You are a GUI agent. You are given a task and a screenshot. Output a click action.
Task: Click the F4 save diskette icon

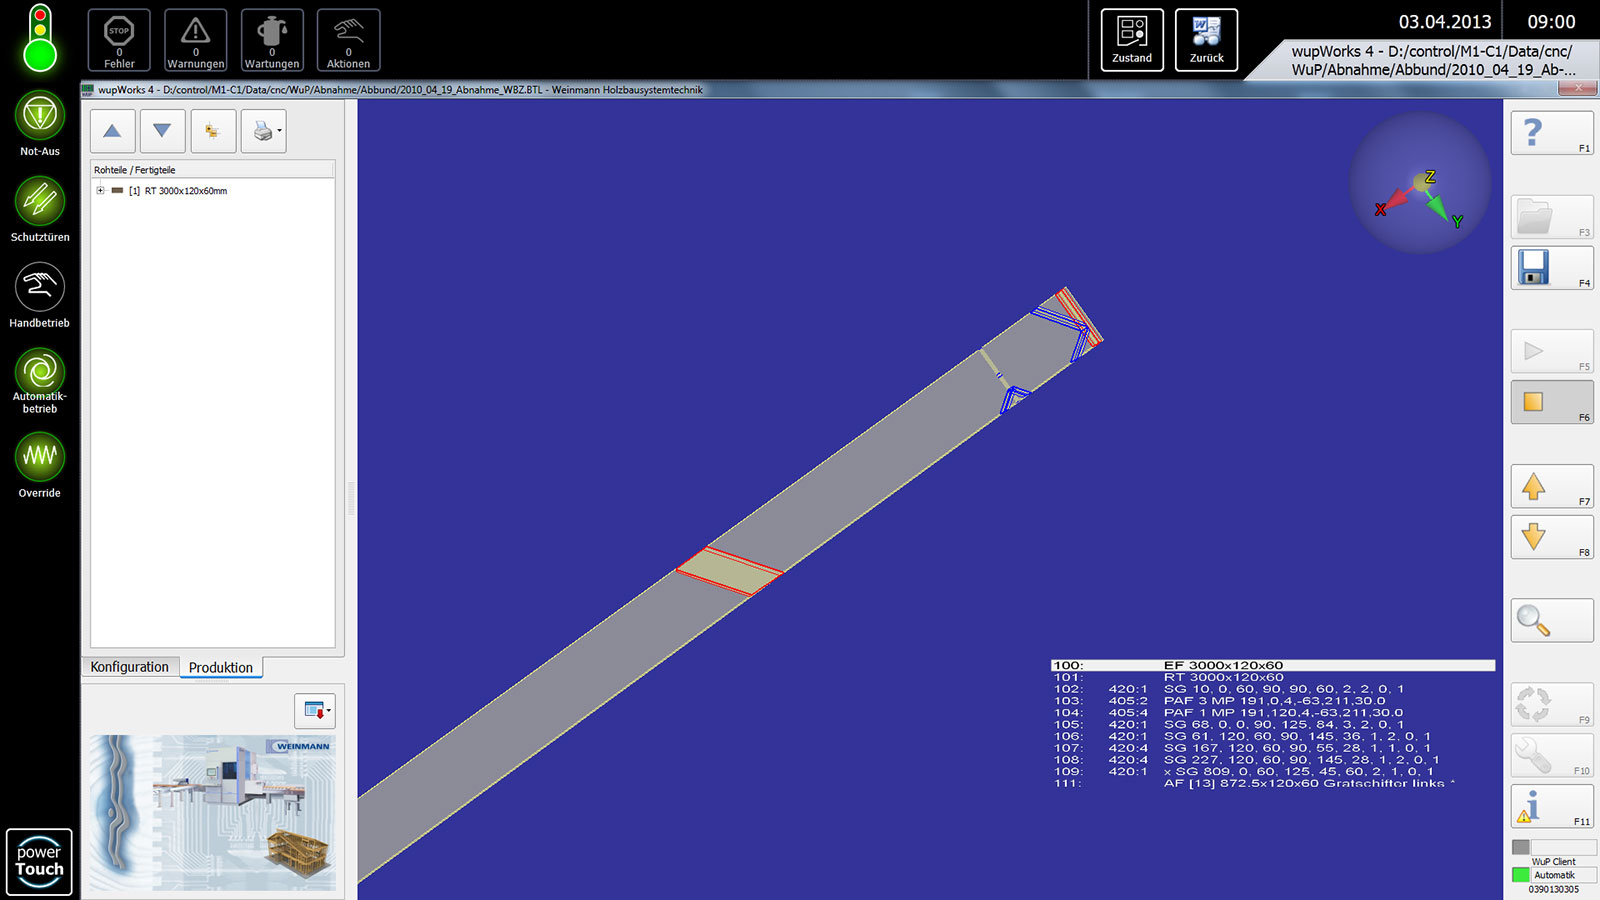(x=1534, y=268)
